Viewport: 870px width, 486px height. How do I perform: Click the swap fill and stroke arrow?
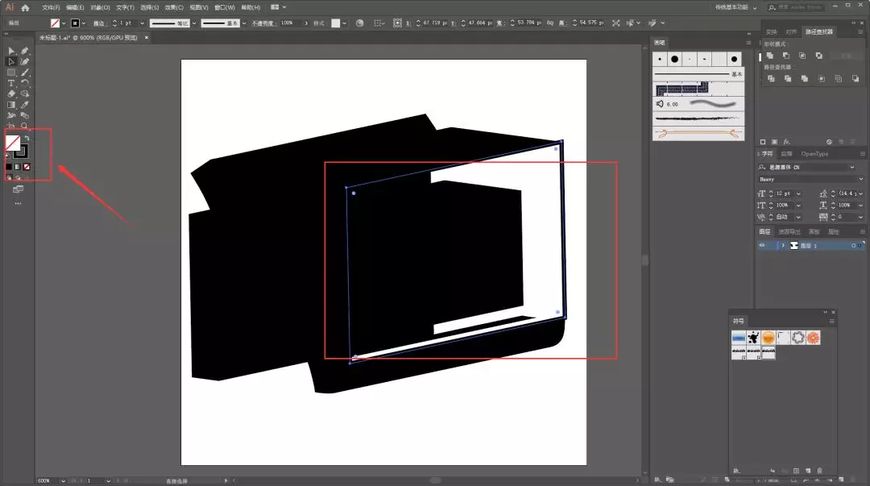tap(26, 138)
